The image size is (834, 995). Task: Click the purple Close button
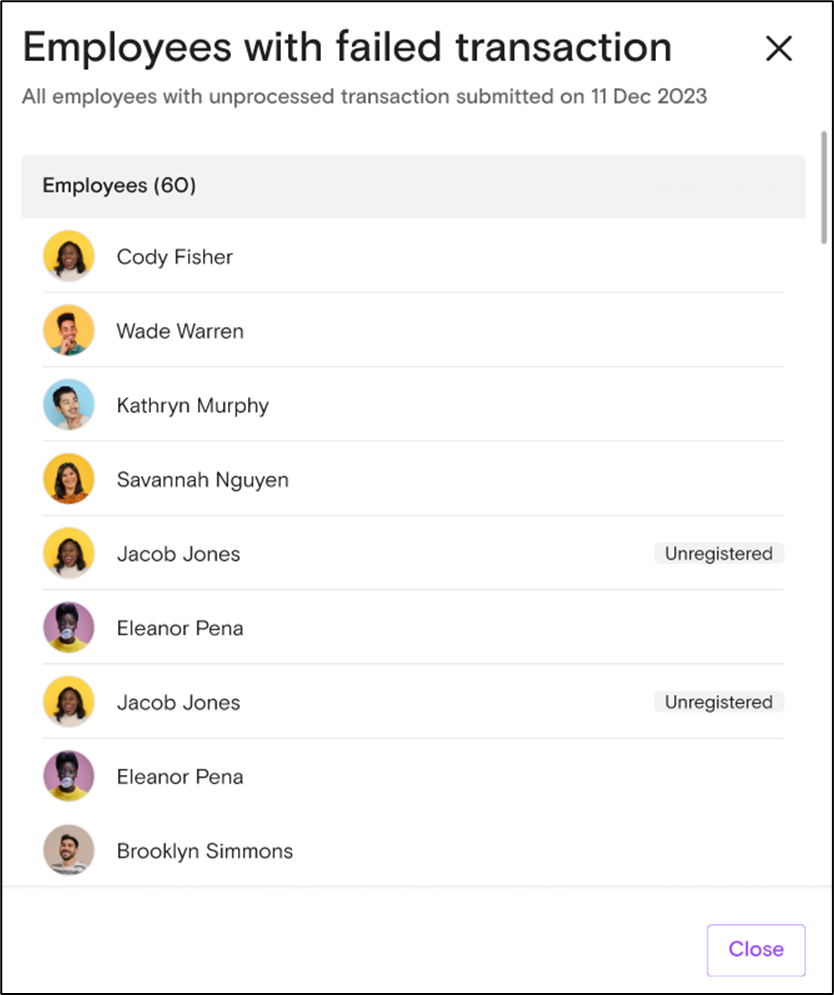pos(756,950)
